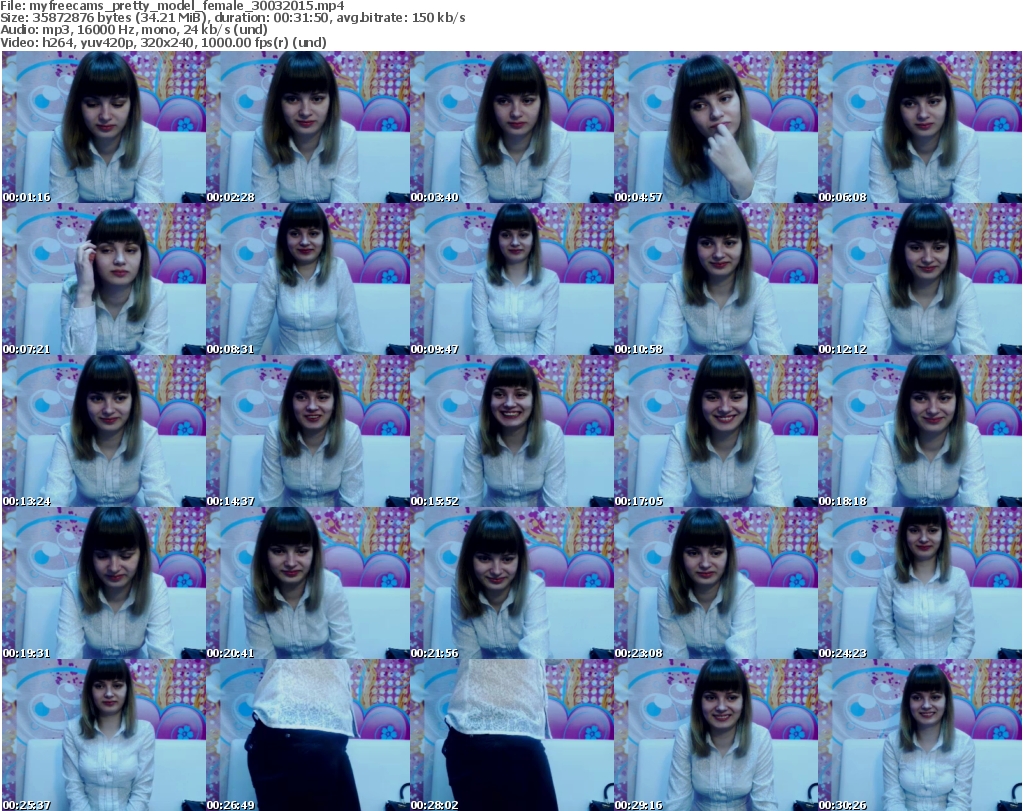Image resolution: width=1024 pixels, height=811 pixels.
Task: Click the Audio mp3 info line
Action: point(134,30)
